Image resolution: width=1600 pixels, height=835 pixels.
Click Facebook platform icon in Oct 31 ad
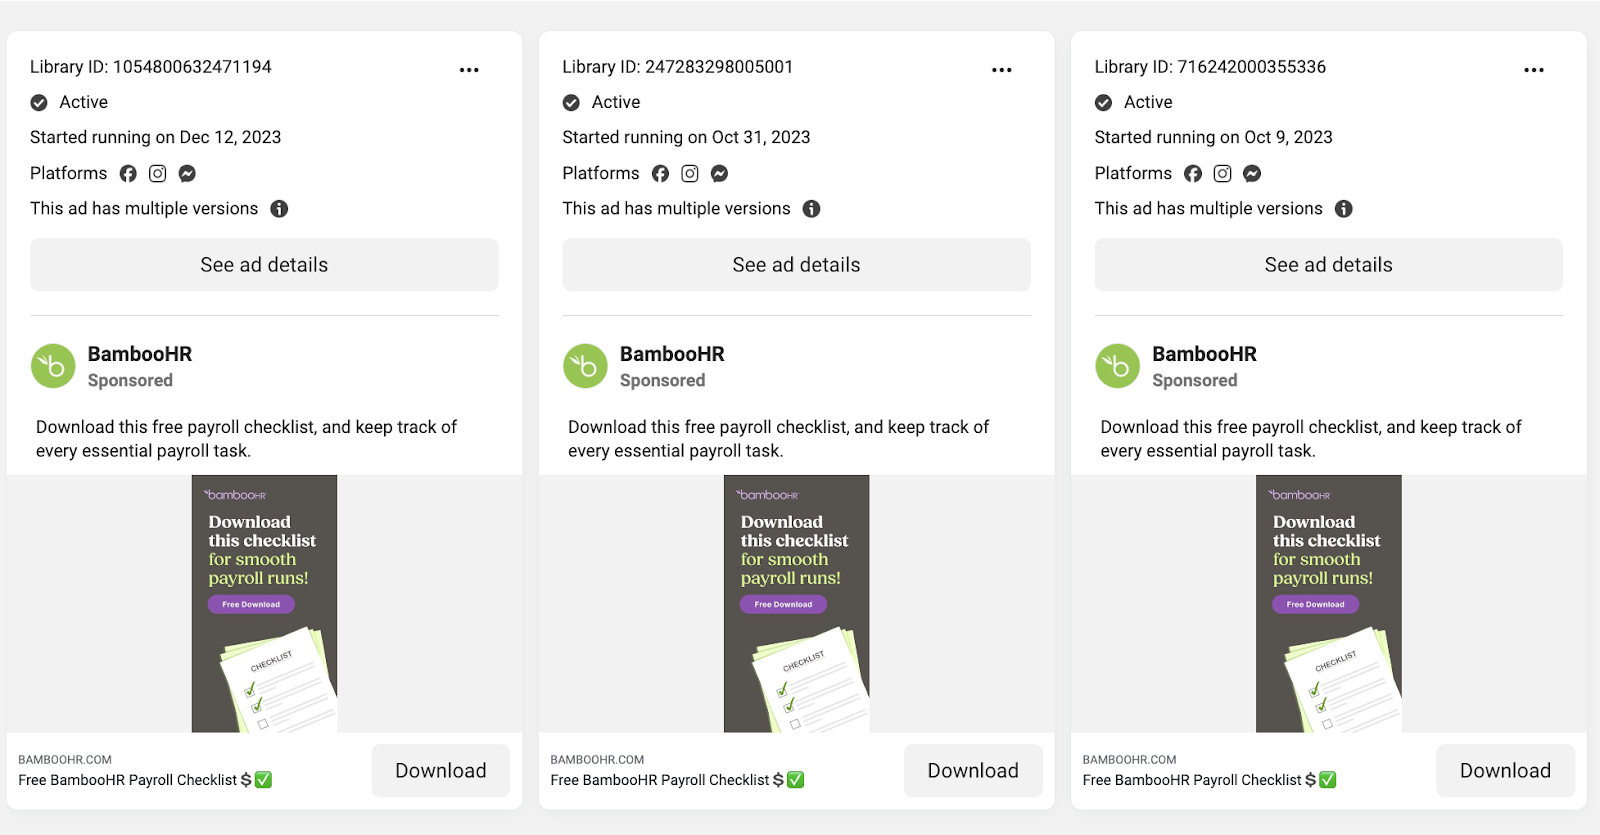(660, 174)
